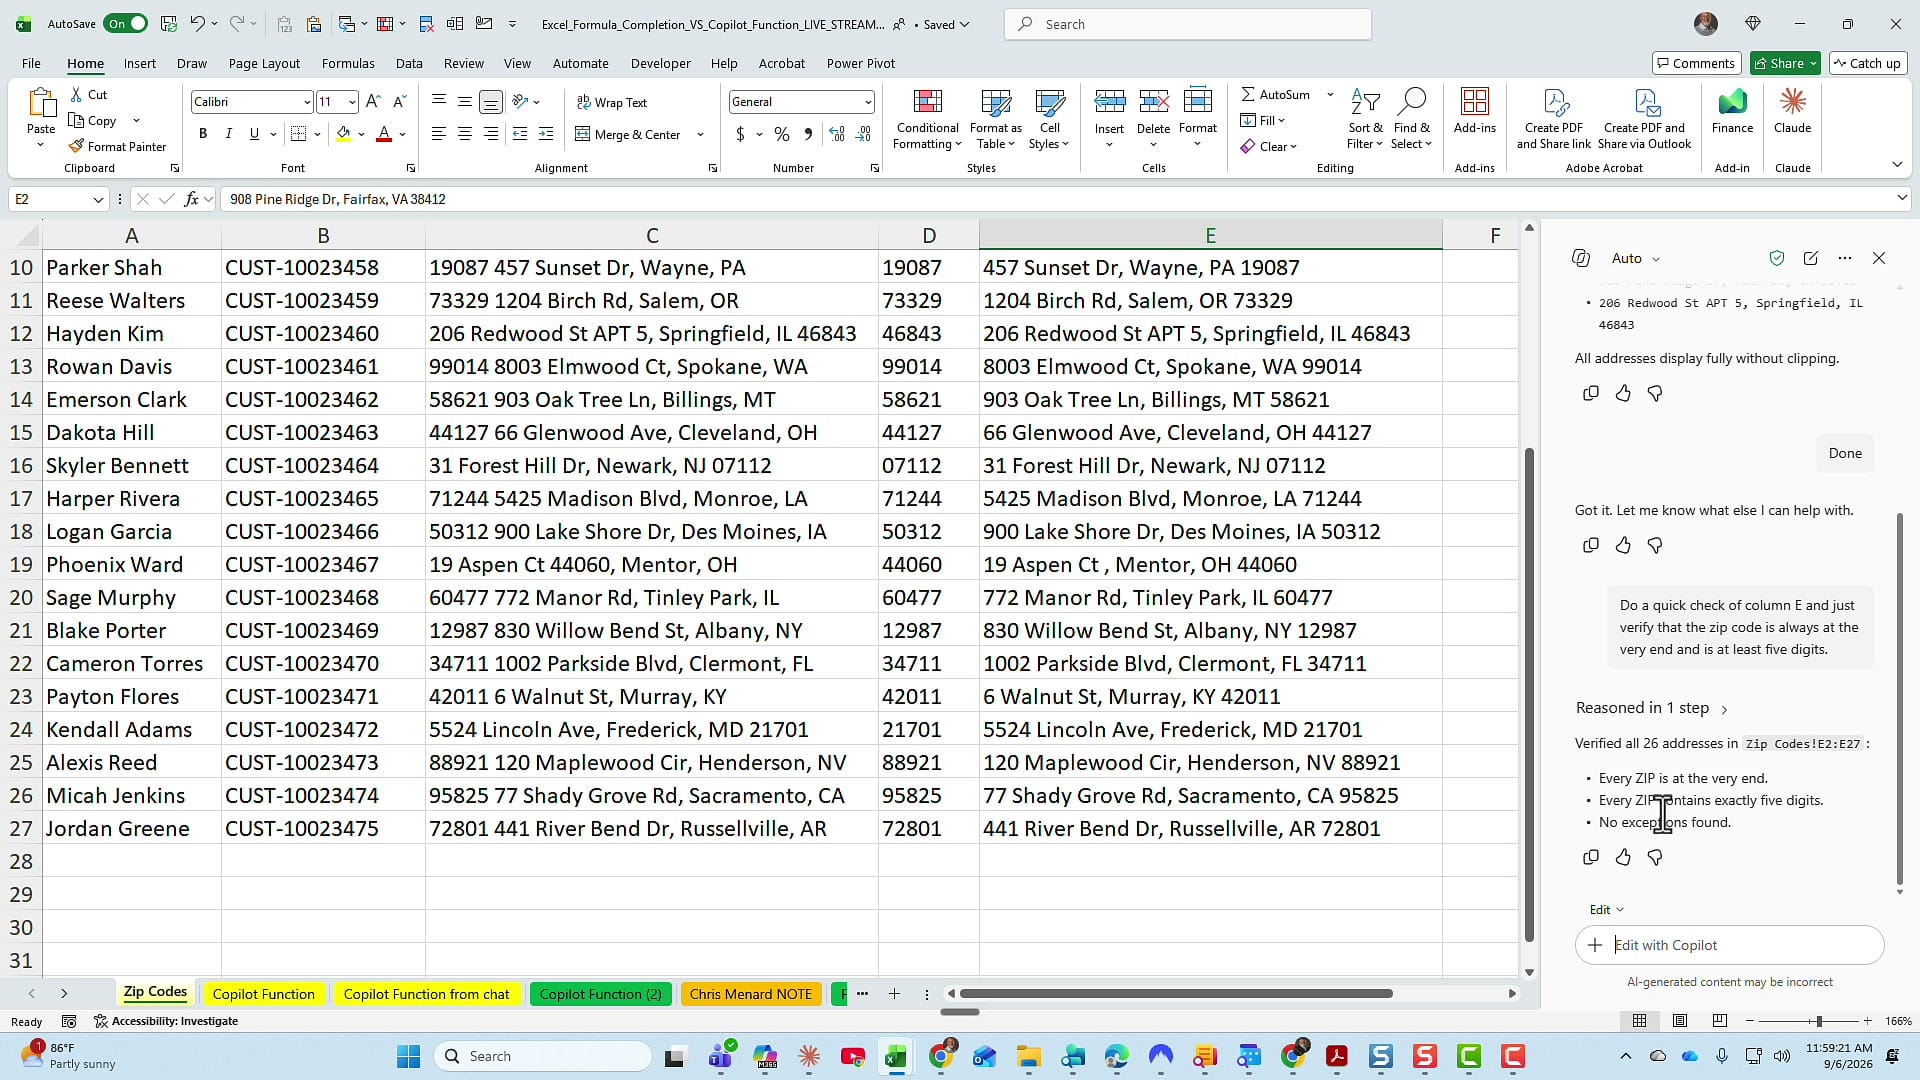Toggle Underline formatting
The width and height of the screenshot is (1920, 1080).
(254, 134)
